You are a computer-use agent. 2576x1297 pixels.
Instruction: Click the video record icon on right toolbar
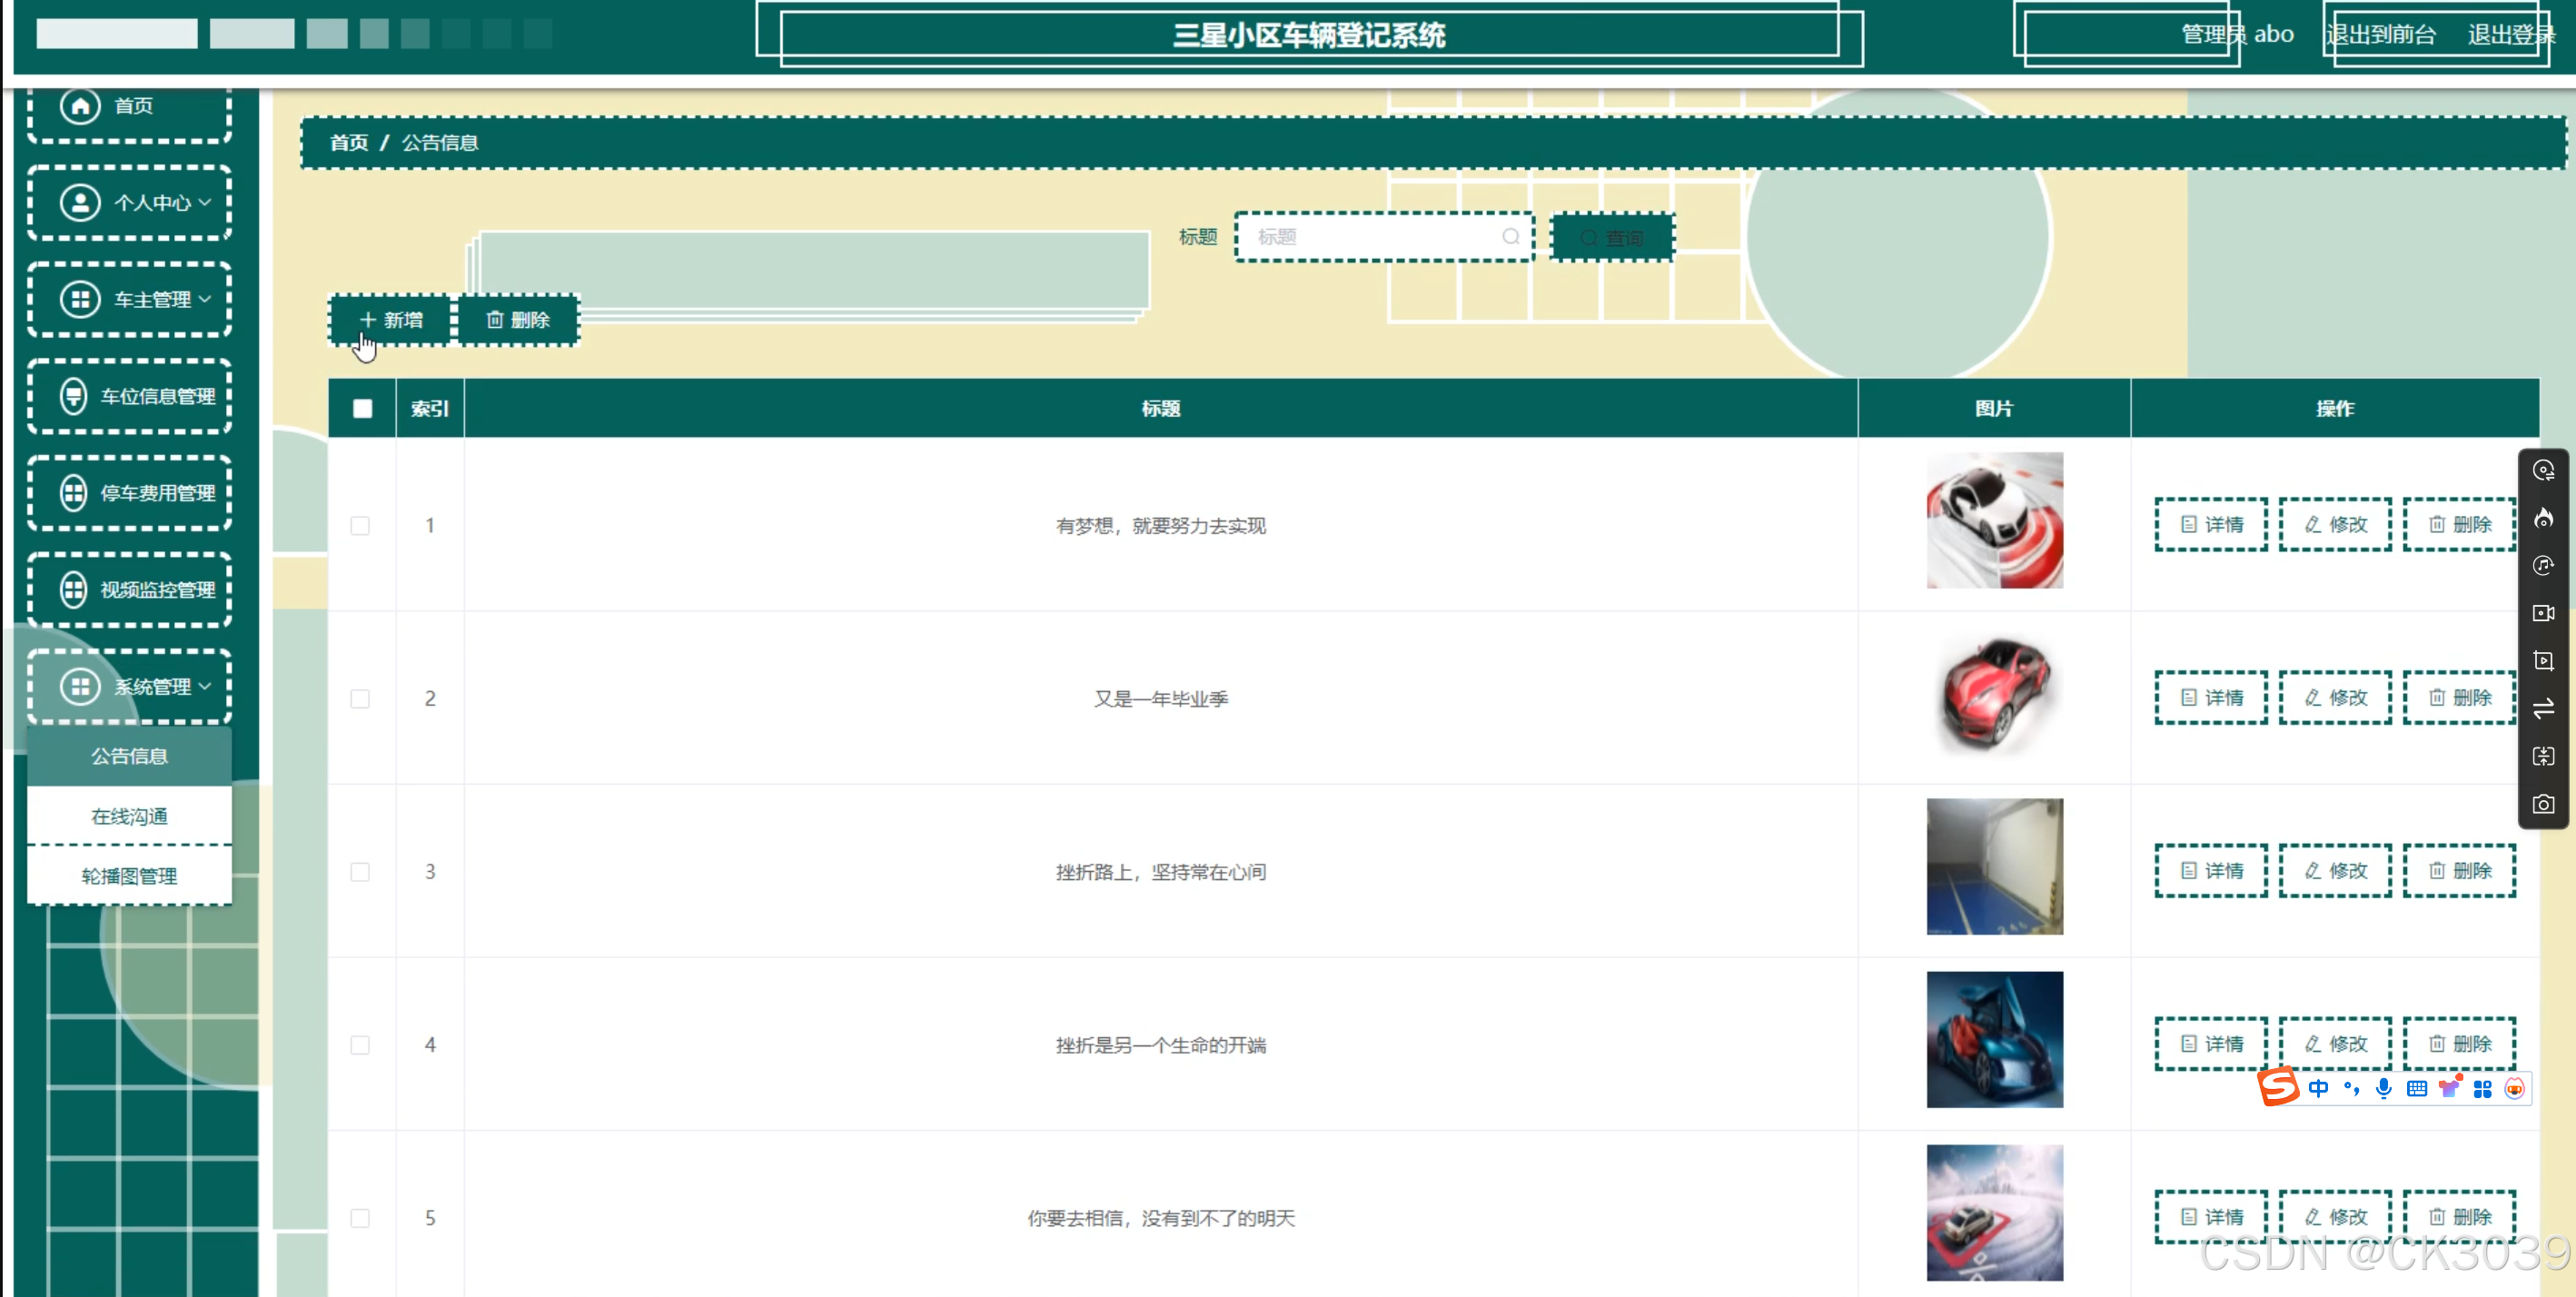click(2543, 613)
